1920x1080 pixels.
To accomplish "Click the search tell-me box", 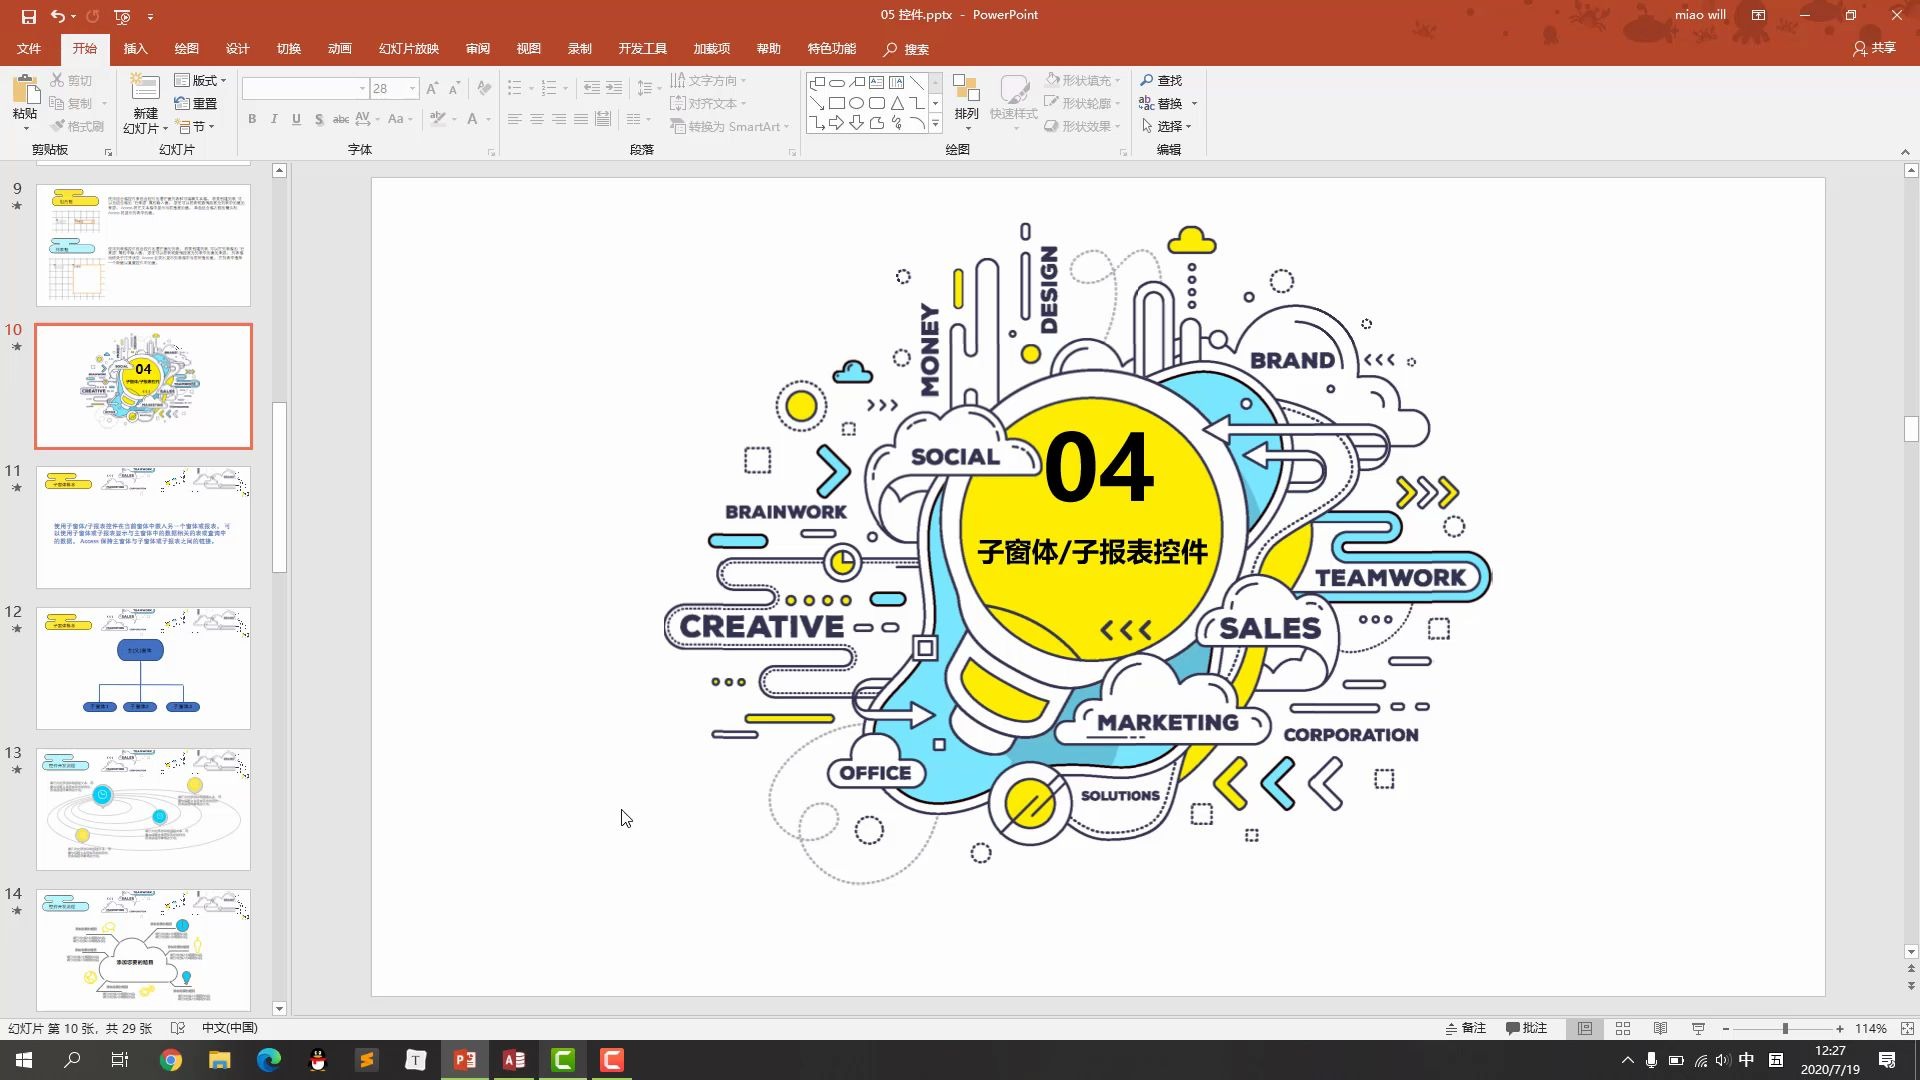I will pos(906,48).
